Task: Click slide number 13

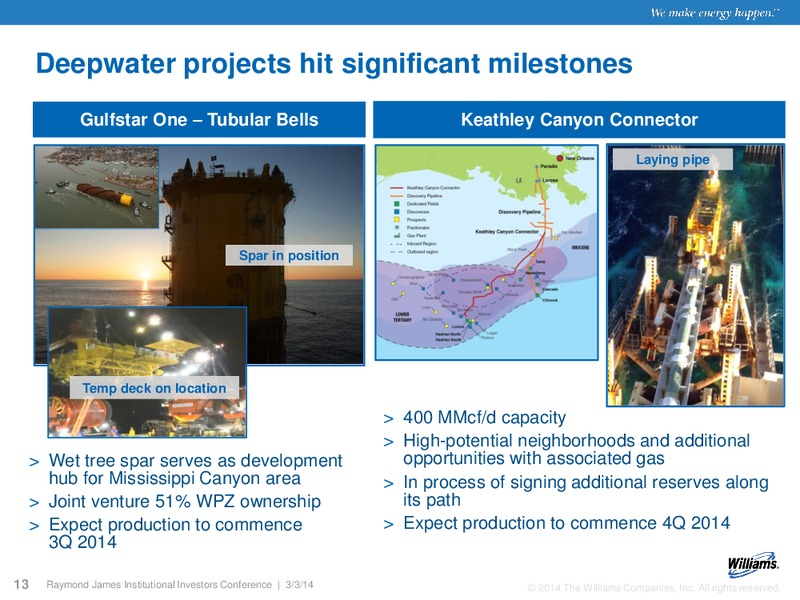Action: 21,584
